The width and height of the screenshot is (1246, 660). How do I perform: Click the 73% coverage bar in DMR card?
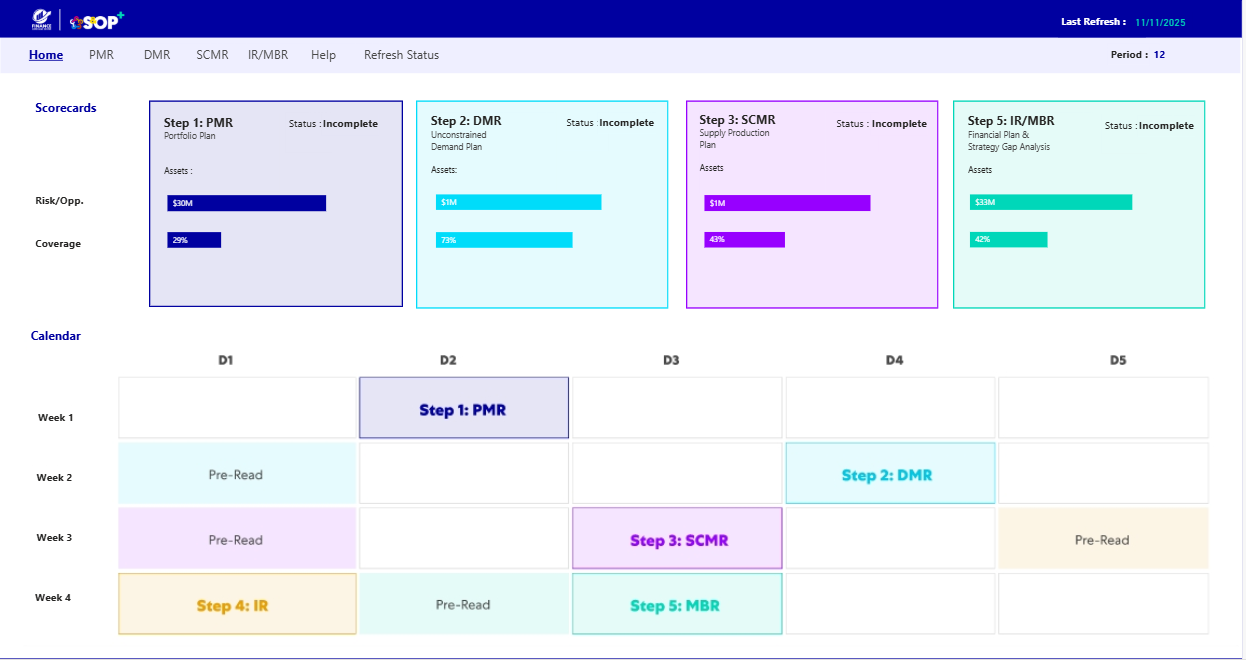tap(504, 240)
